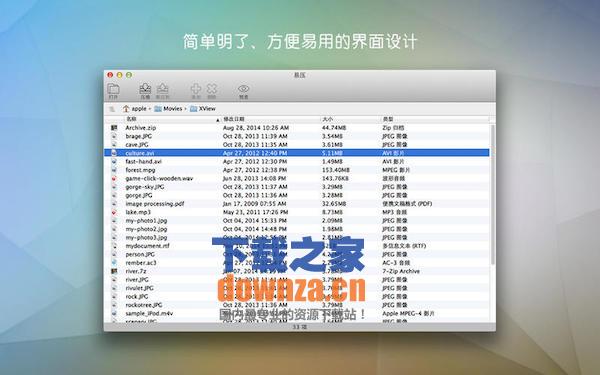Click the file icon of game-click-wooden.wav
600x375 pixels.
coord(114,178)
